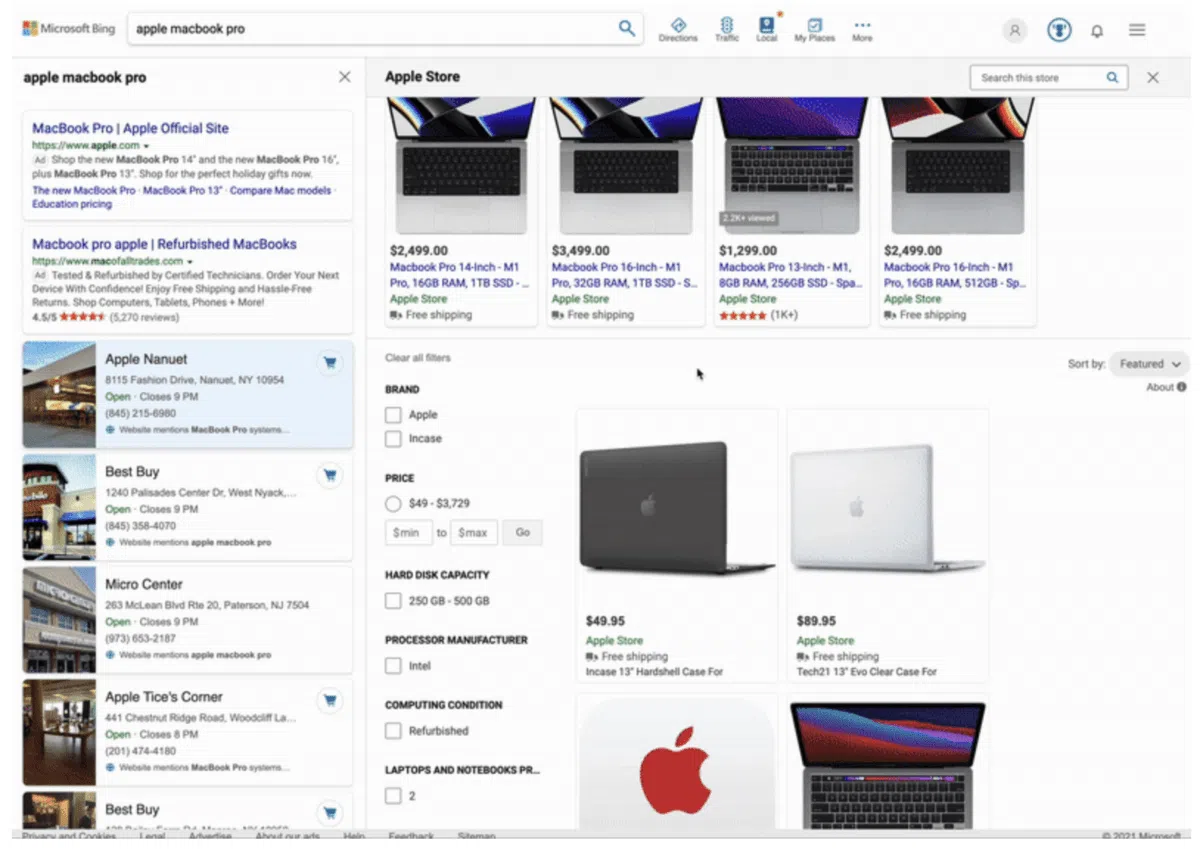This screenshot has height=849, width=1200.
Task: Show Traffic layer icon
Action: [x=727, y=28]
